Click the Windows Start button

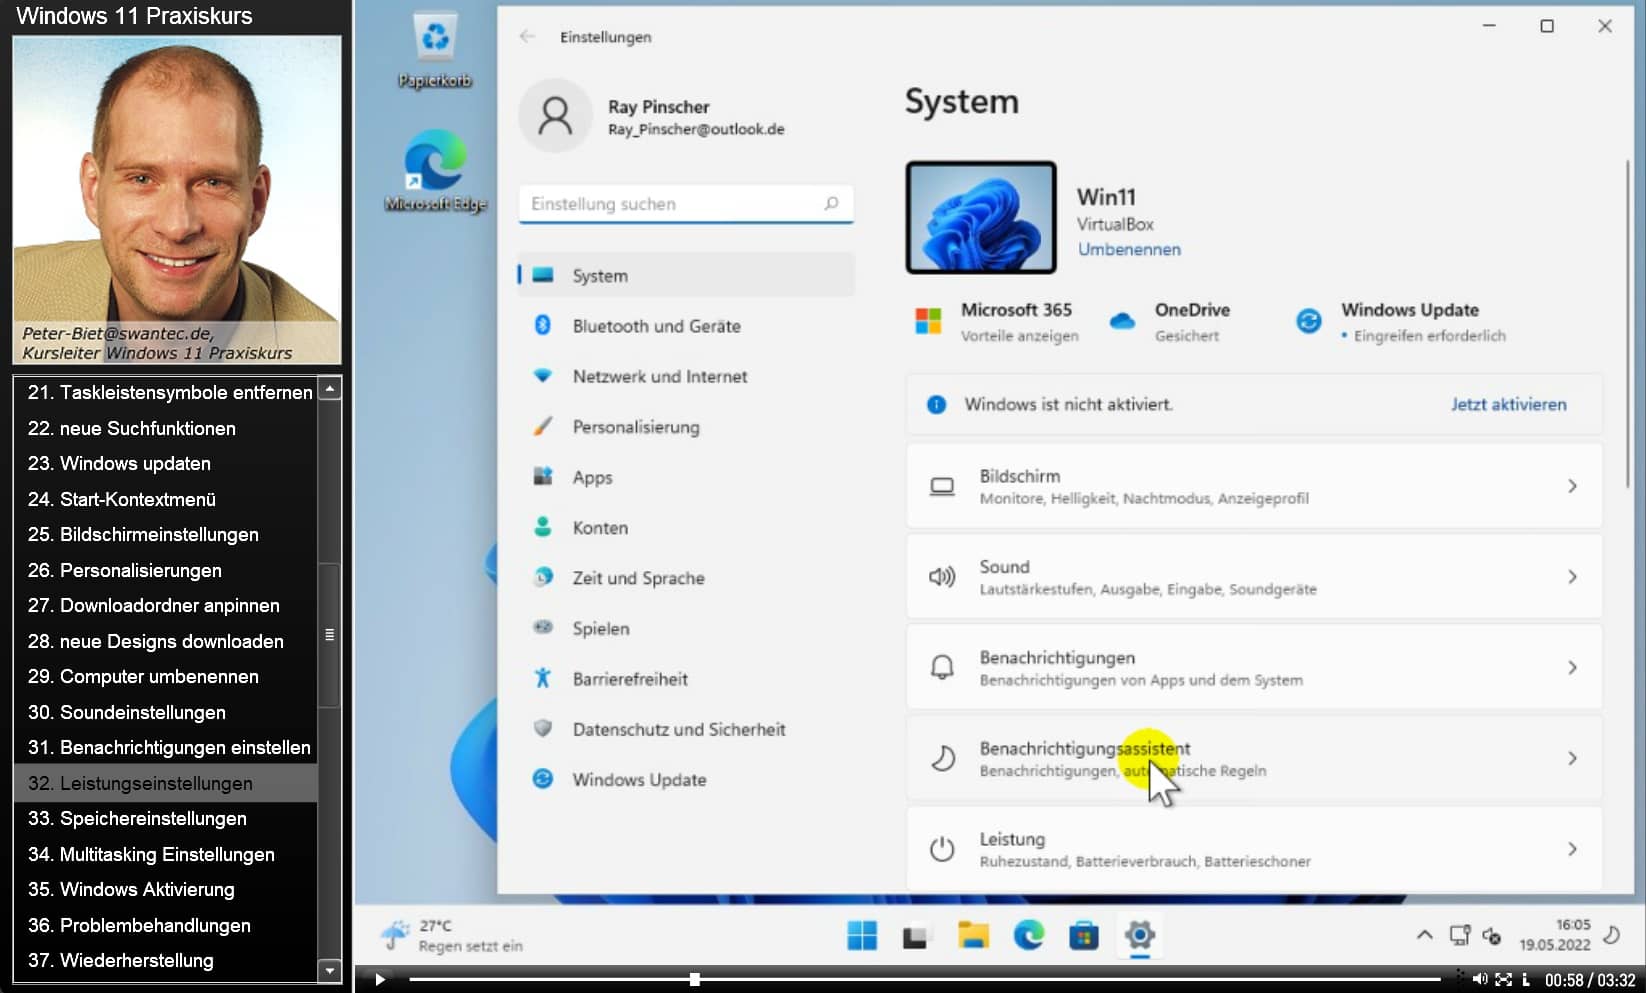pos(861,936)
